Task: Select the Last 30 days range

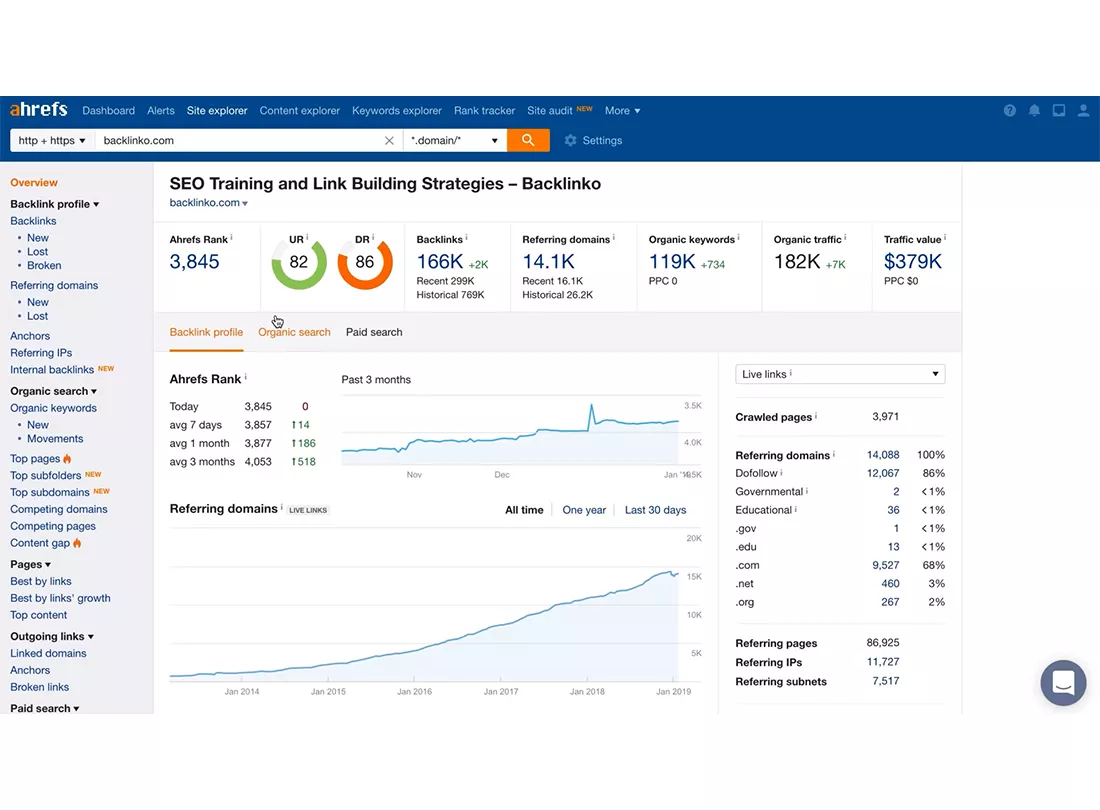Action: (655, 510)
